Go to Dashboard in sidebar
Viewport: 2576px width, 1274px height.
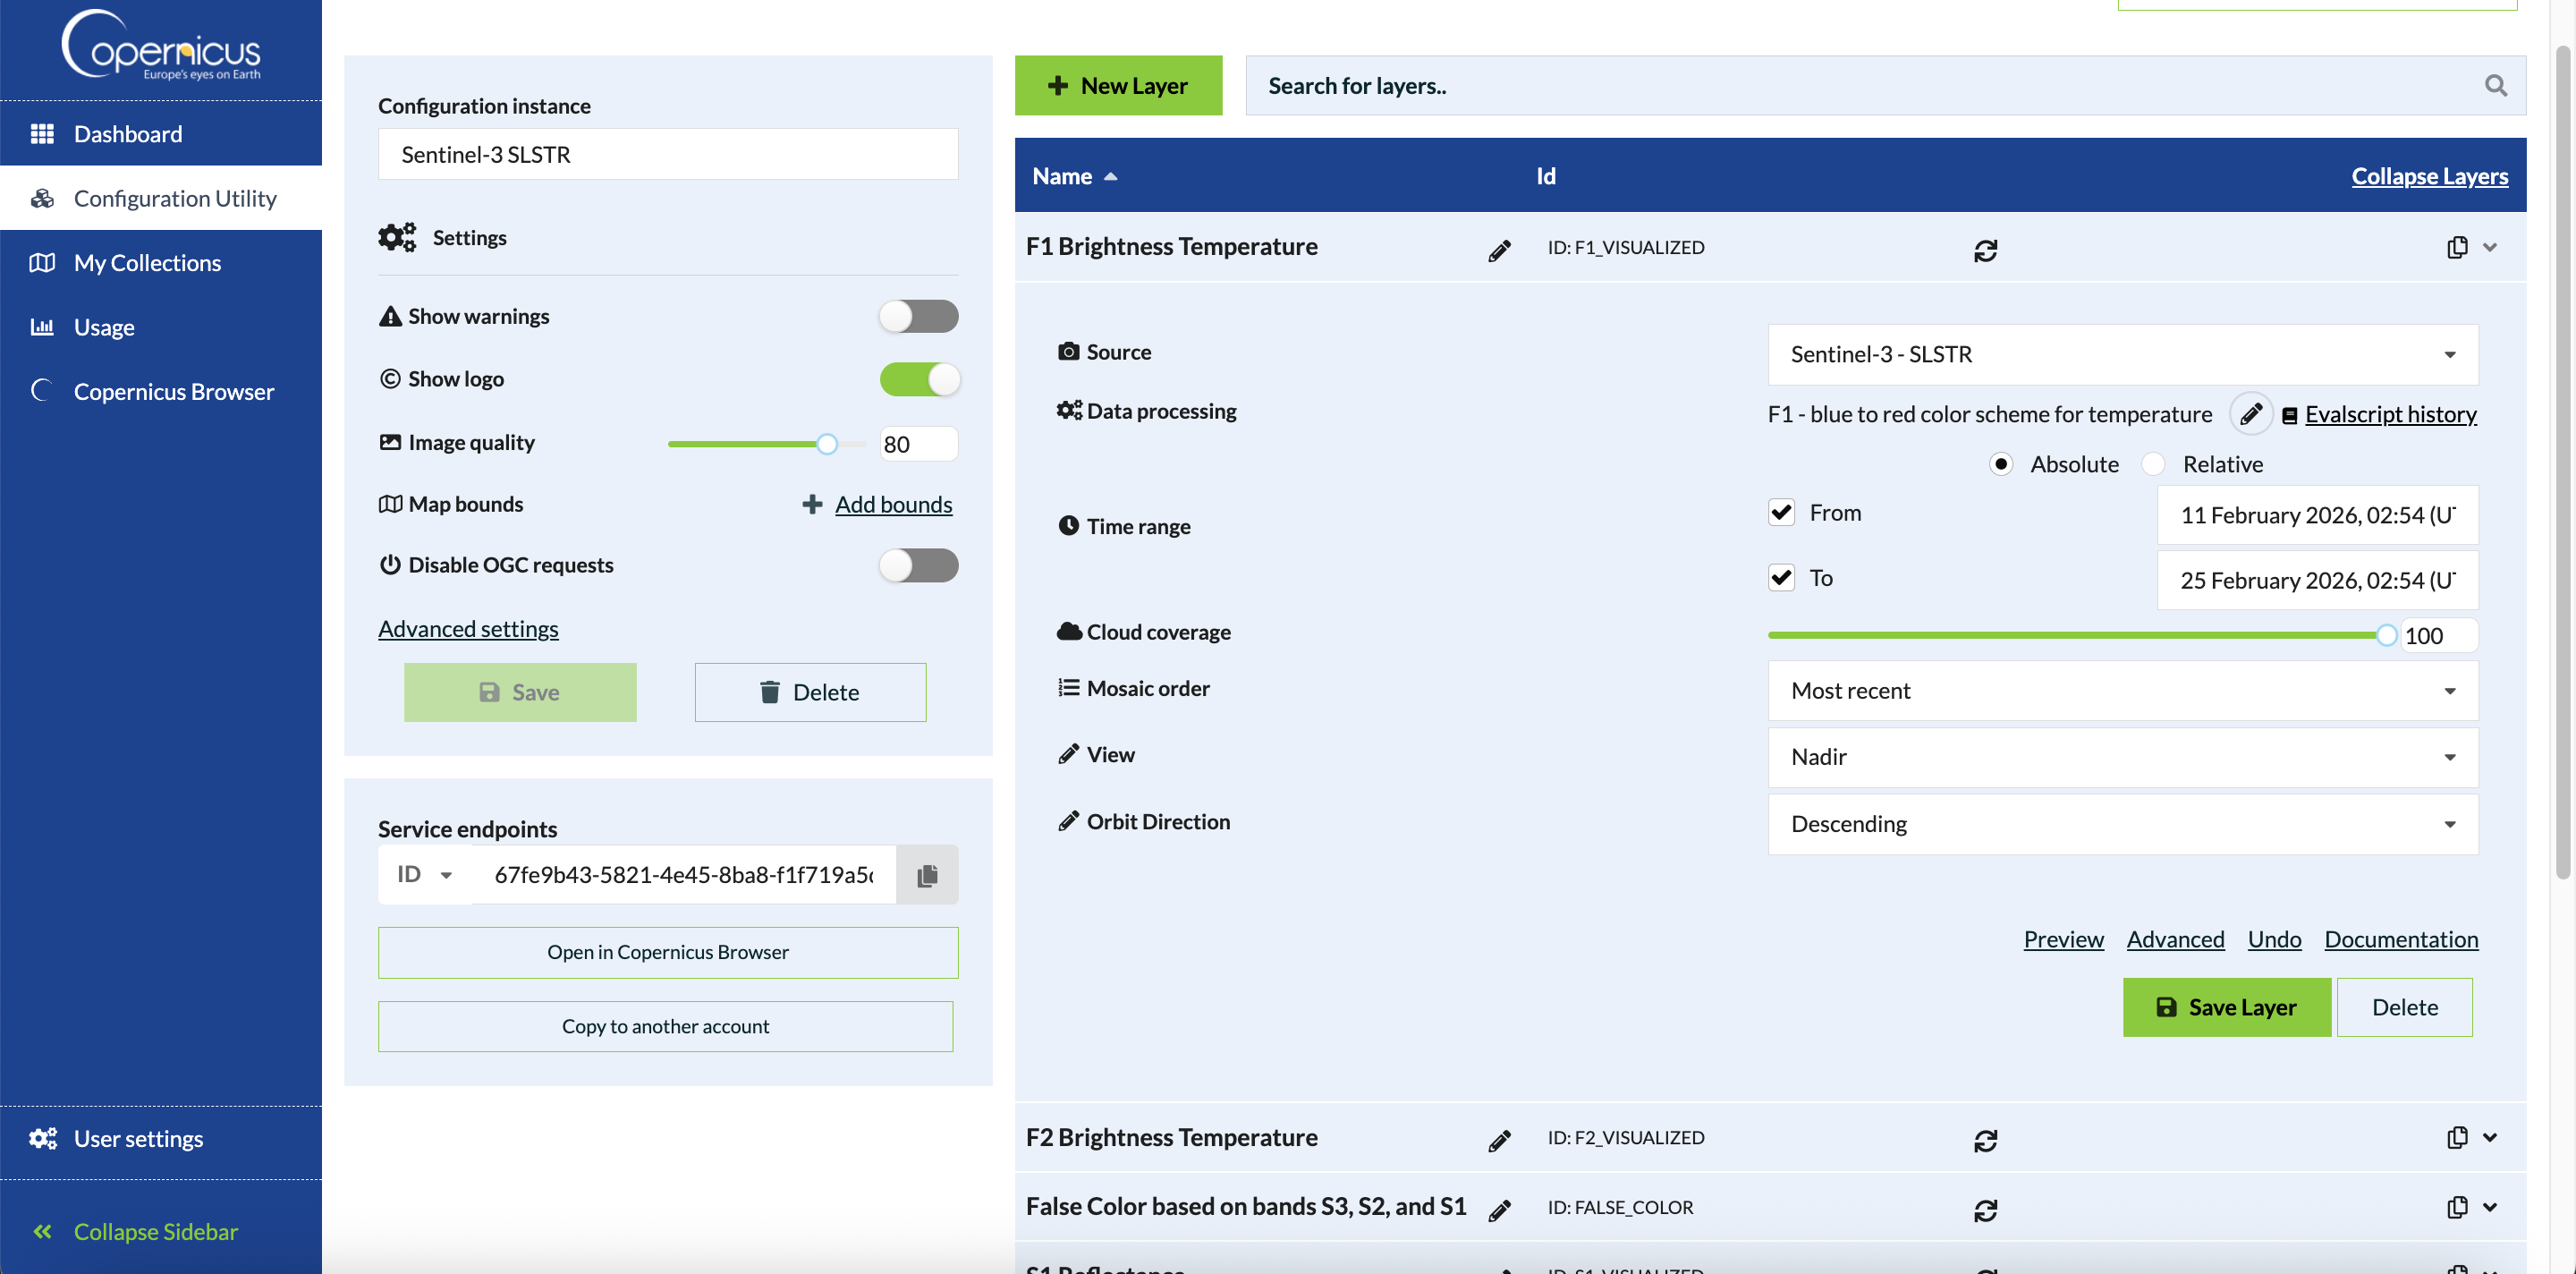(x=128, y=134)
